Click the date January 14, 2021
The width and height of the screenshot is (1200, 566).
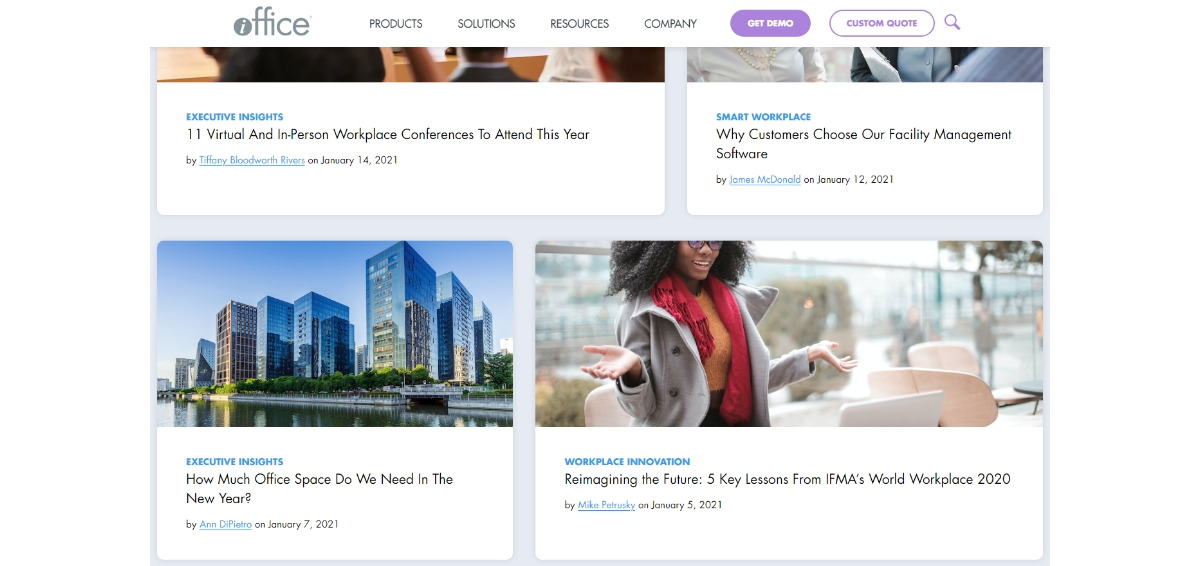(359, 160)
